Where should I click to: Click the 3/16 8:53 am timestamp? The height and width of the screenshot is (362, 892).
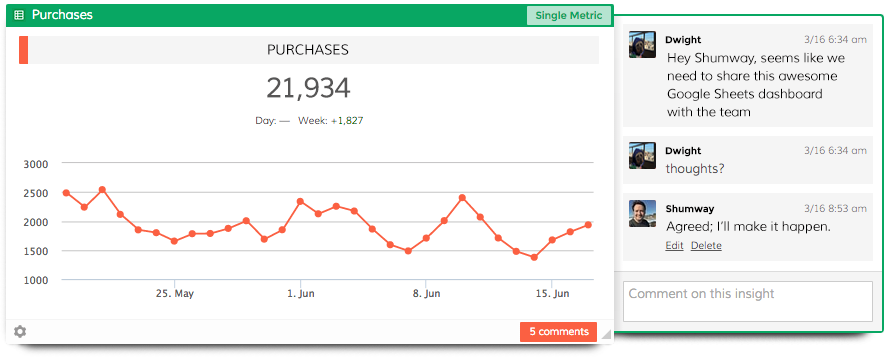[835, 209]
